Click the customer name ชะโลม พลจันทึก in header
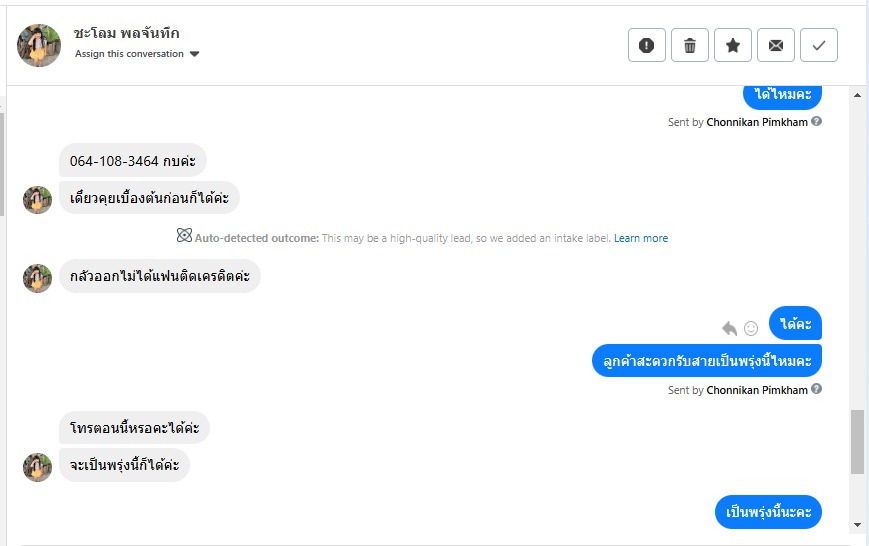The image size is (869, 546). tap(127, 33)
